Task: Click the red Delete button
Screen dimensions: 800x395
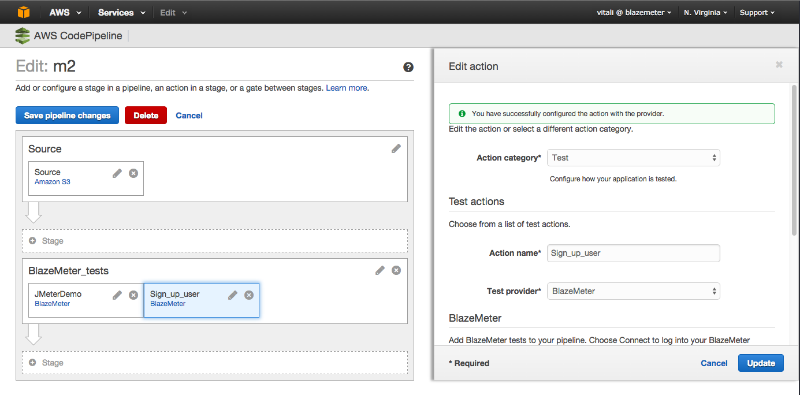Action: (x=146, y=115)
